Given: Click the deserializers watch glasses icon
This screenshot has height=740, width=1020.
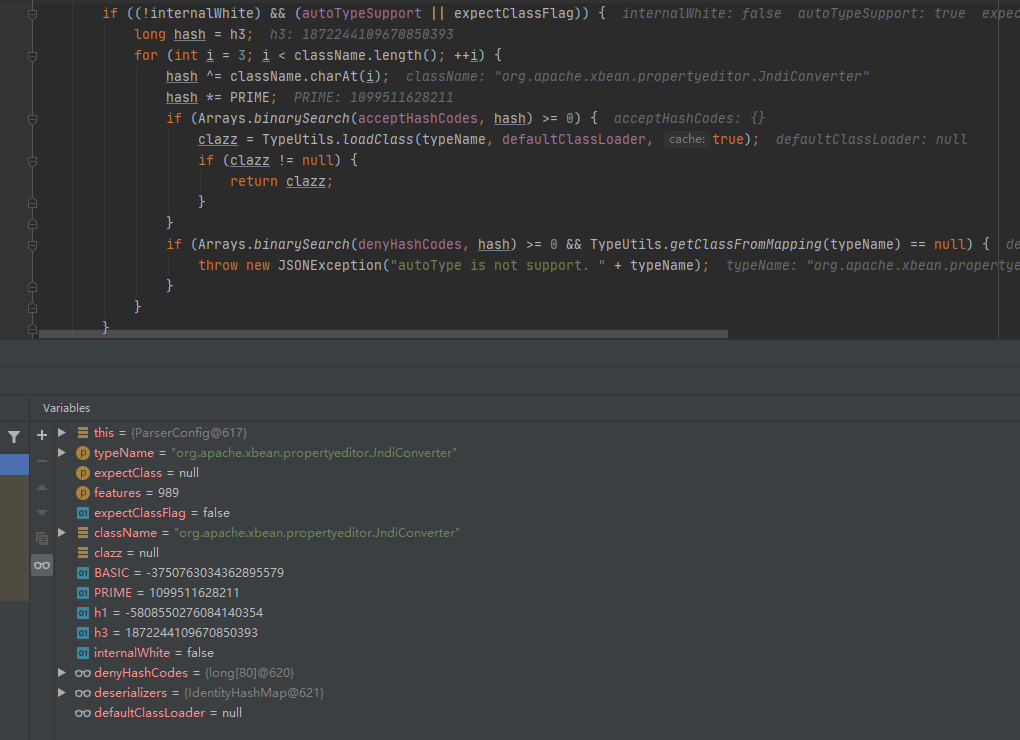Looking at the screenshot, I should click(x=83, y=693).
